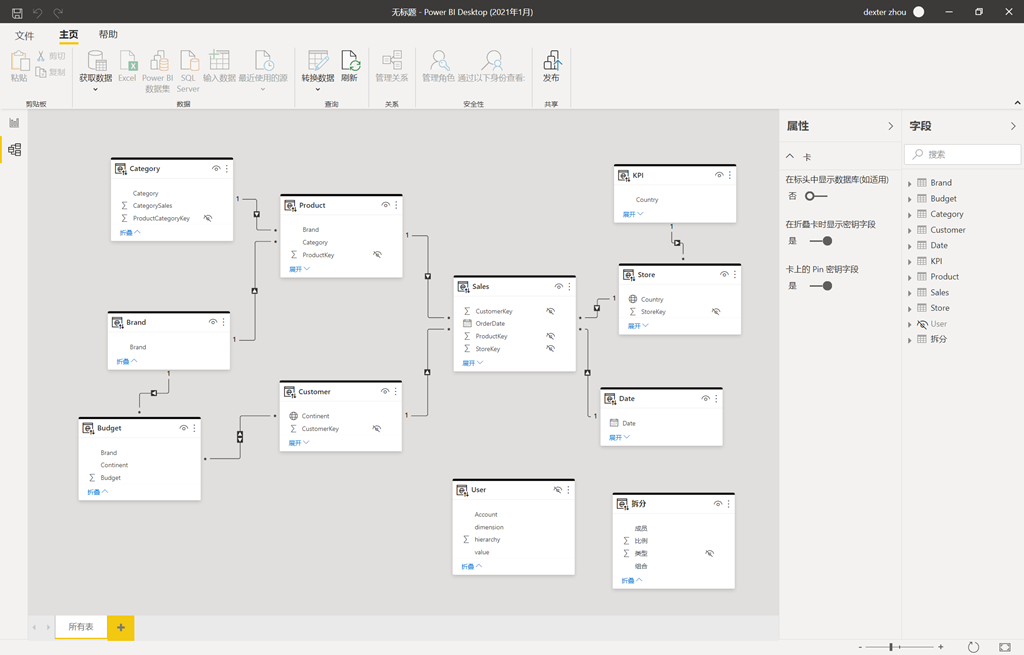Click the Fields search (搜索) box
The width and height of the screenshot is (1024, 655).
point(963,155)
